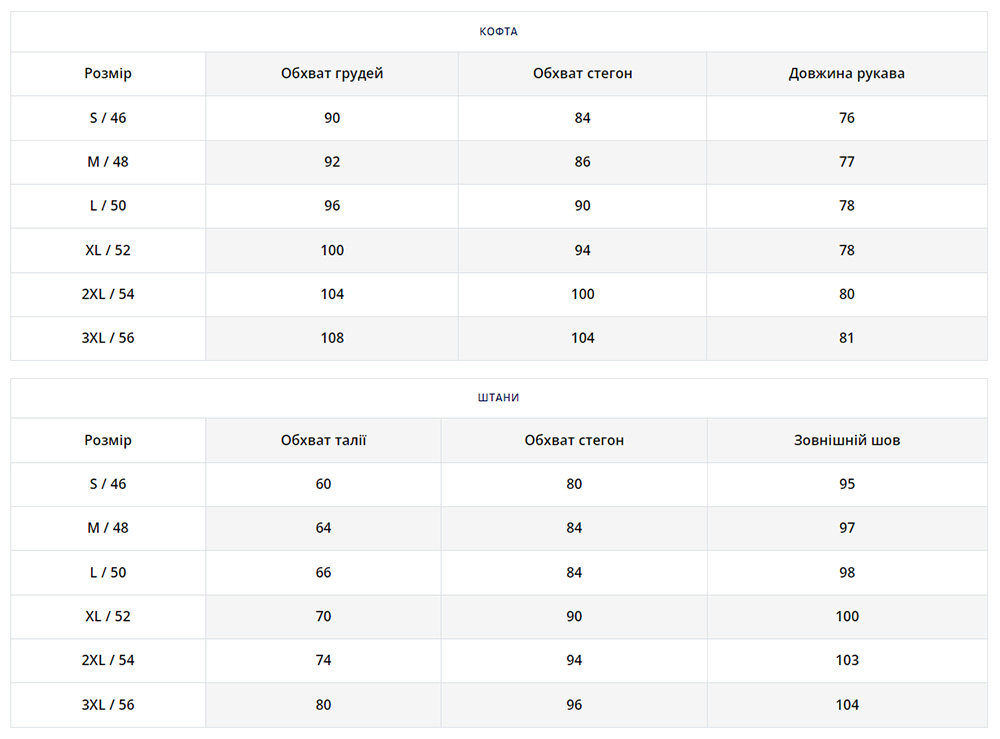This screenshot has height=739, width=1000.
Task: Select S / 46 size in КОФТА table
Action: 108,118
